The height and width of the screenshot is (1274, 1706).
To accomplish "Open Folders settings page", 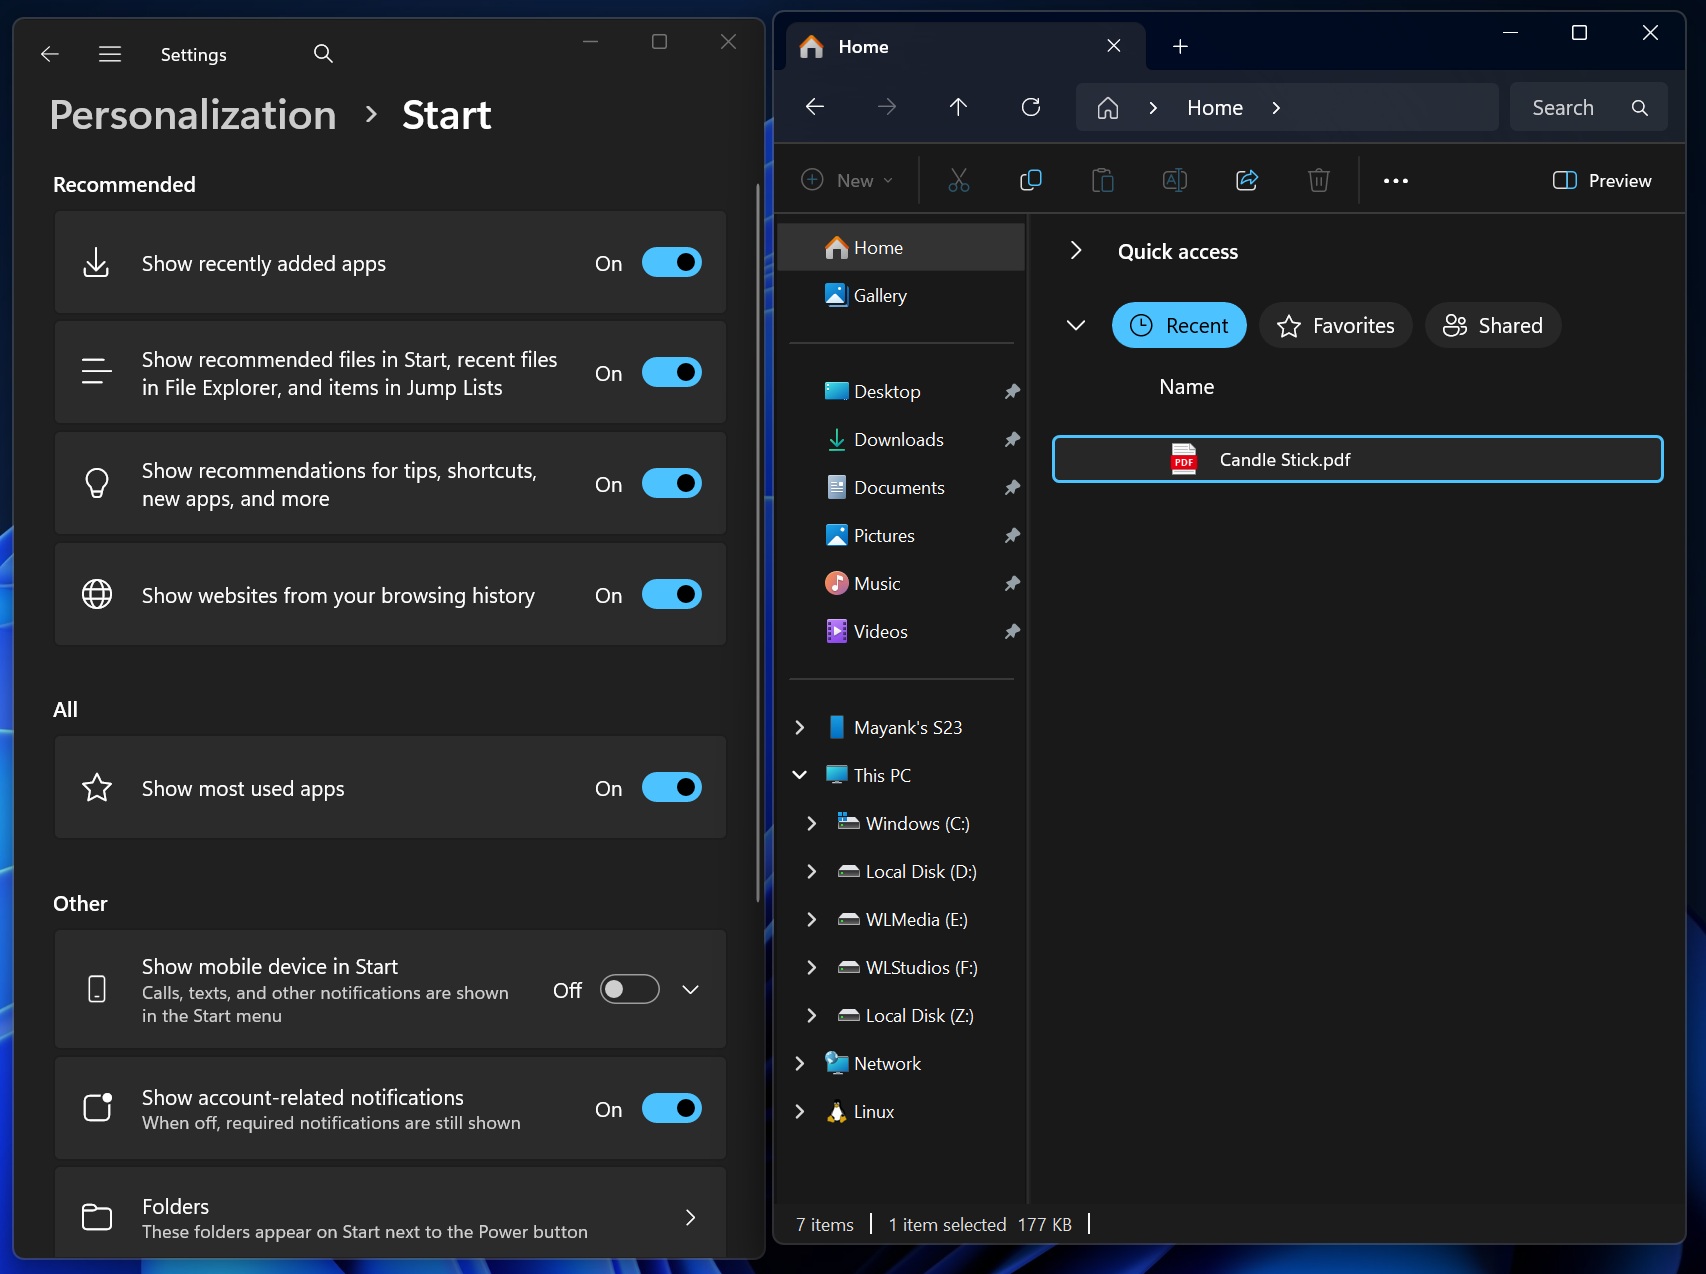I will pos(390,1217).
